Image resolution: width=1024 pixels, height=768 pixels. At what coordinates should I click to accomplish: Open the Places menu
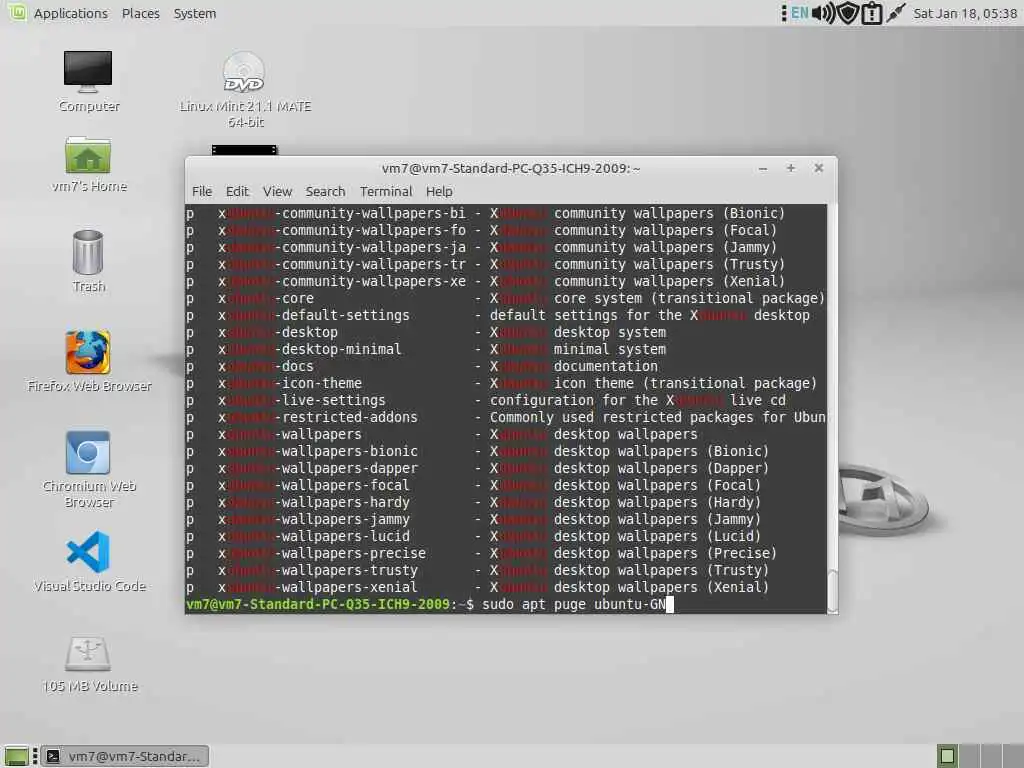[140, 13]
